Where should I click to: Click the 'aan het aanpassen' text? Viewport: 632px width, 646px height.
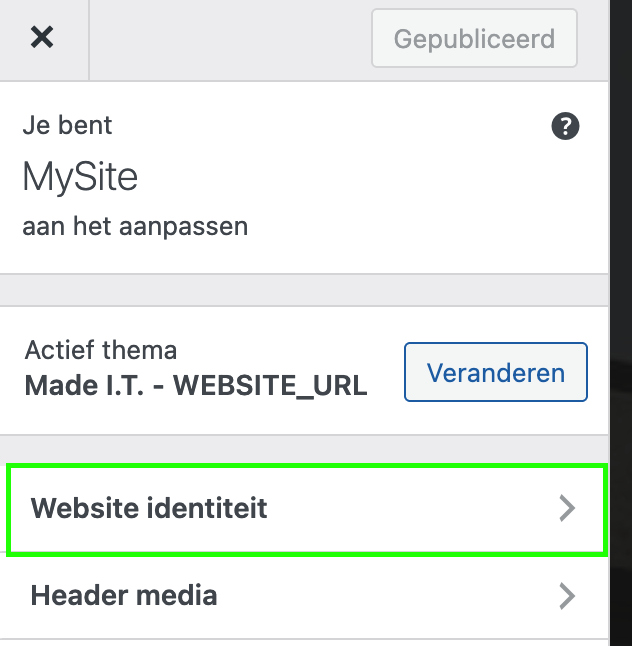pyautogui.click(x=135, y=227)
